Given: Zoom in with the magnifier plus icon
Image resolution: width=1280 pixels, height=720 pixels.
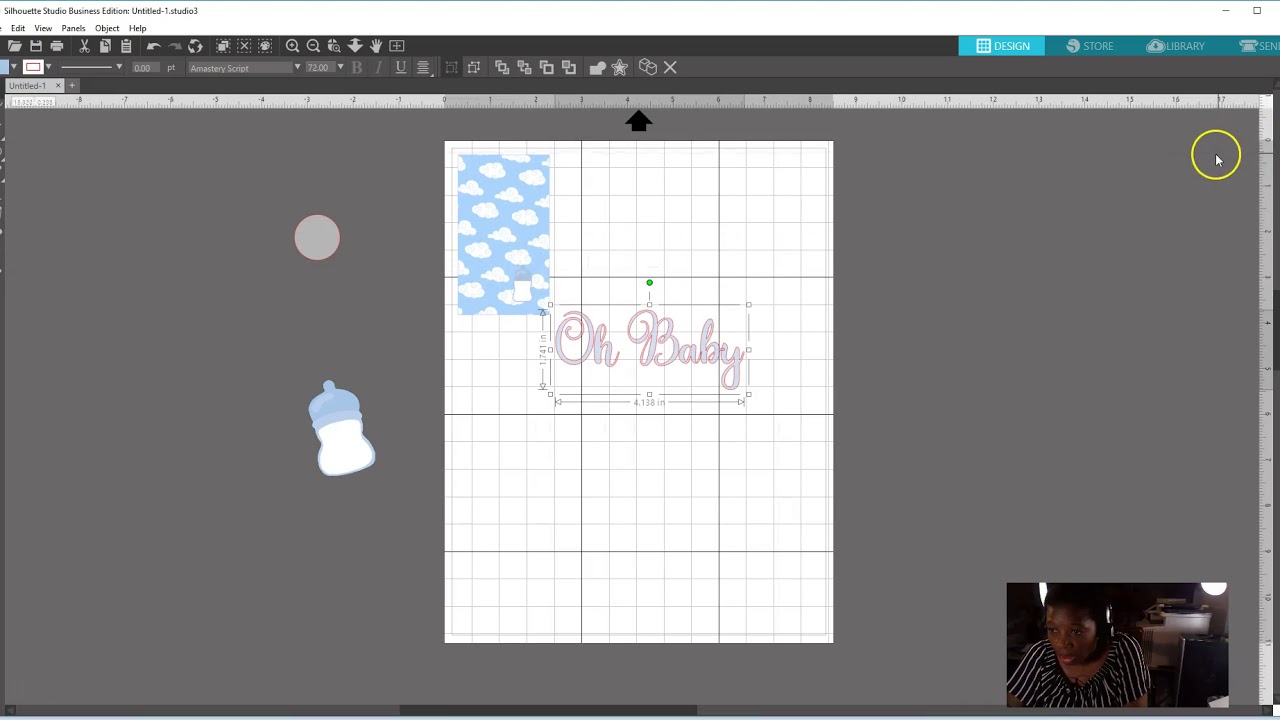Looking at the screenshot, I should pyautogui.click(x=292, y=46).
